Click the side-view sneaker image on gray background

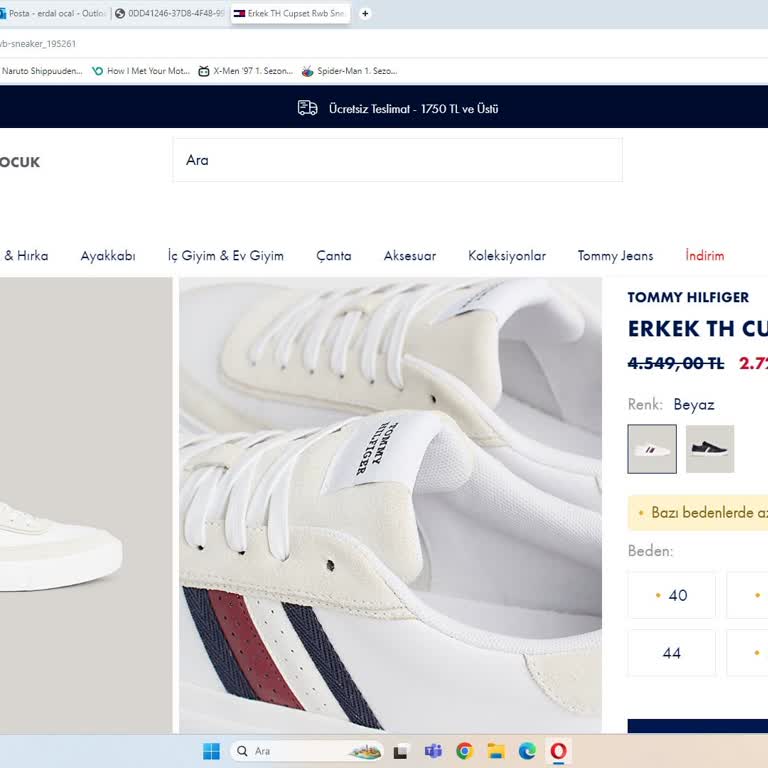click(86, 505)
